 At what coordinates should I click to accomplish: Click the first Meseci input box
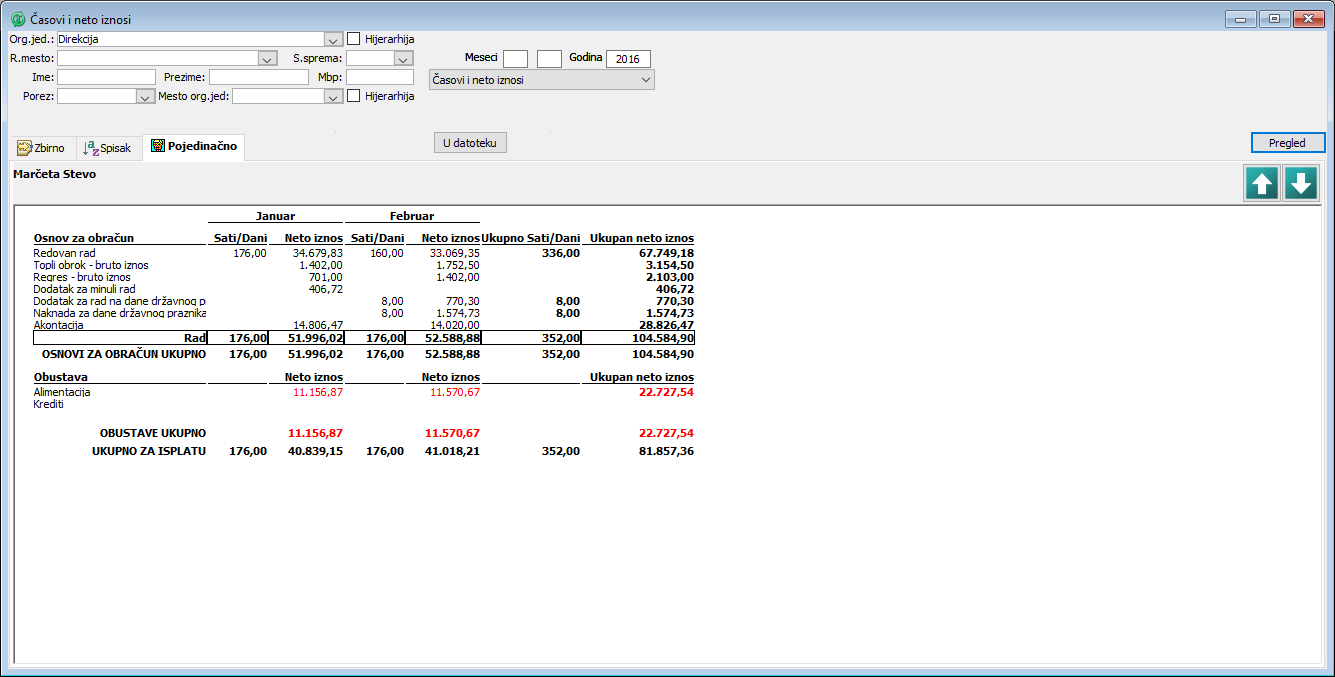515,59
